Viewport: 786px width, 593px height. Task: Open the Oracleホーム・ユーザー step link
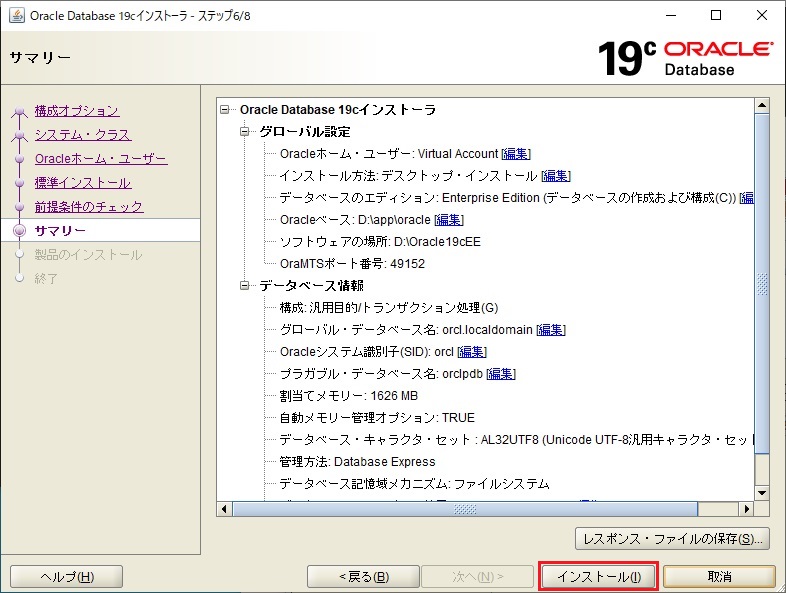point(101,159)
